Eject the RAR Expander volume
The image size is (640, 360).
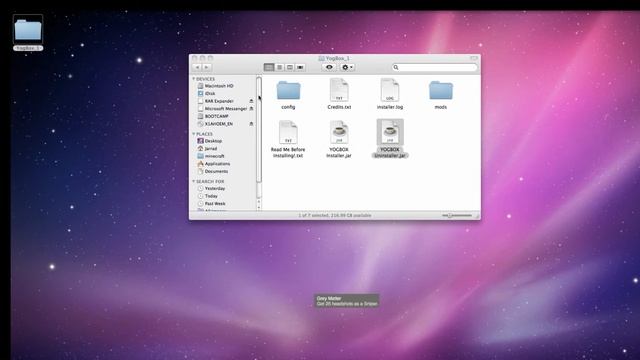(x=251, y=101)
